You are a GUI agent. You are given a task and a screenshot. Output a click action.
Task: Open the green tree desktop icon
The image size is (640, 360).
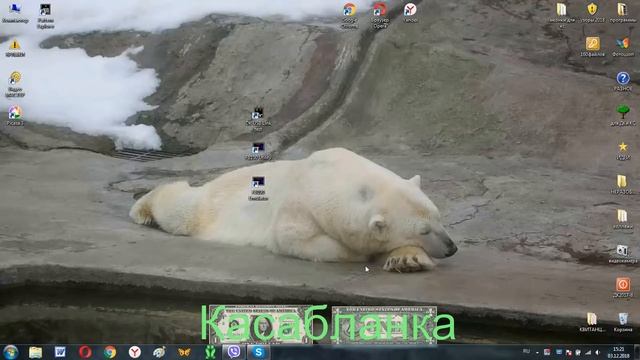[623, 116]
